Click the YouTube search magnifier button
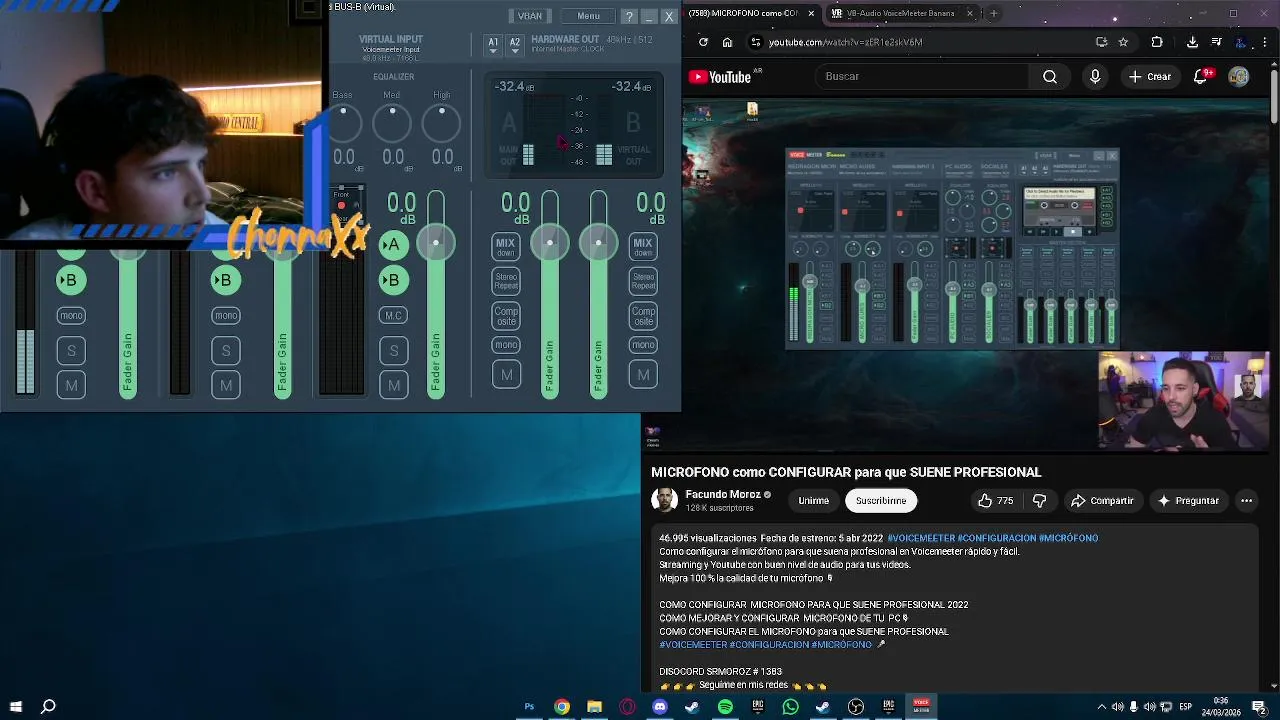 1049,76
